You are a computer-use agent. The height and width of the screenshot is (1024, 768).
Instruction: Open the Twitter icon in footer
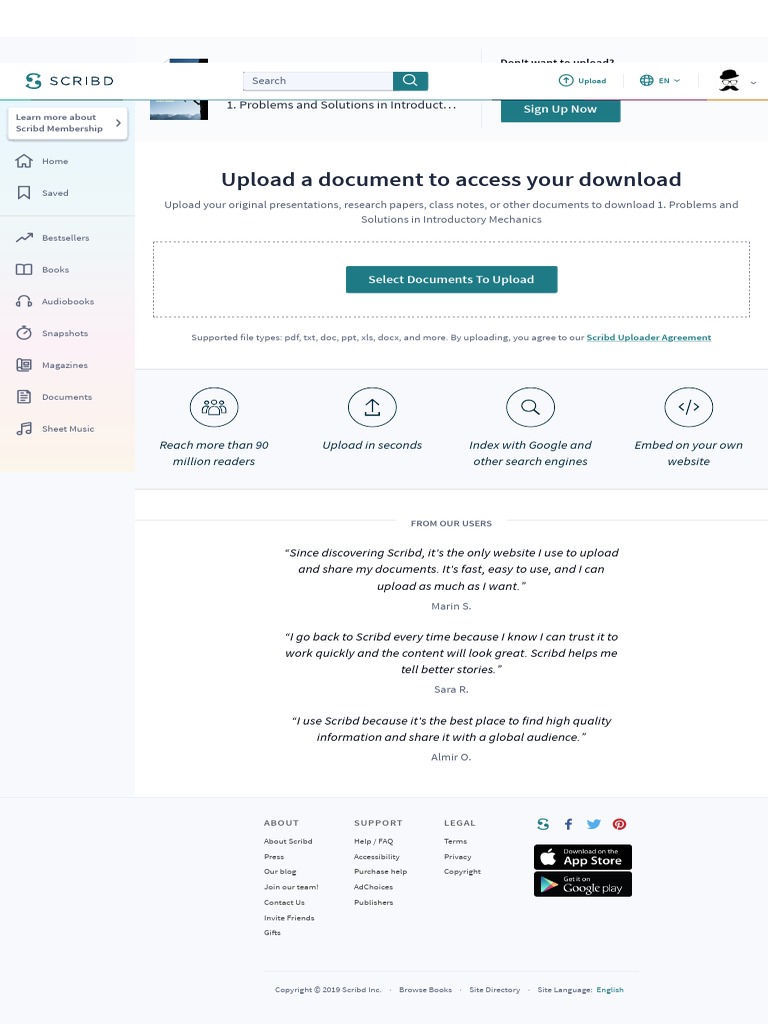click(594, 824)
